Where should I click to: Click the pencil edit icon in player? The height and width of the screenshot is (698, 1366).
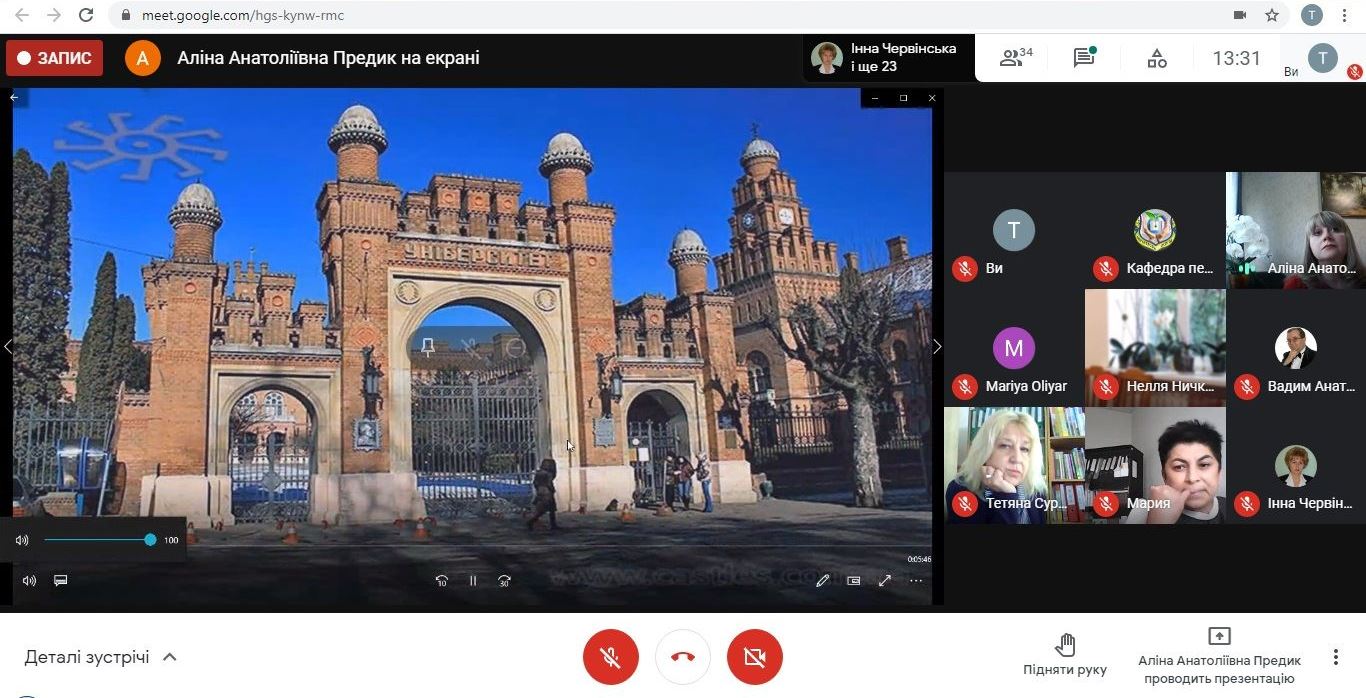[x=823, y=580]
